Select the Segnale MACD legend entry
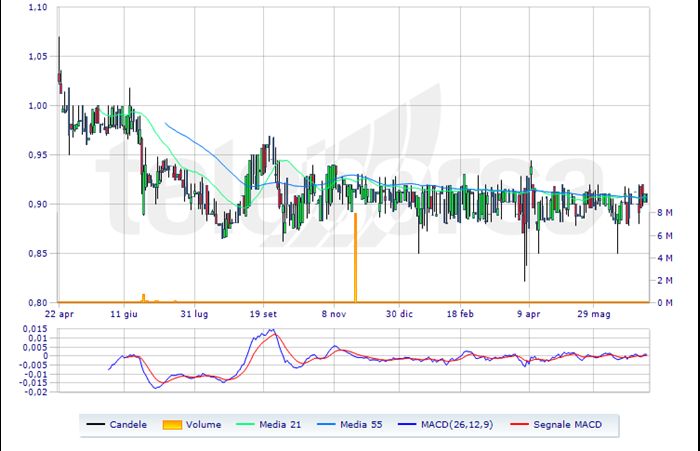700x451 pixels. [x=556, y=424]
